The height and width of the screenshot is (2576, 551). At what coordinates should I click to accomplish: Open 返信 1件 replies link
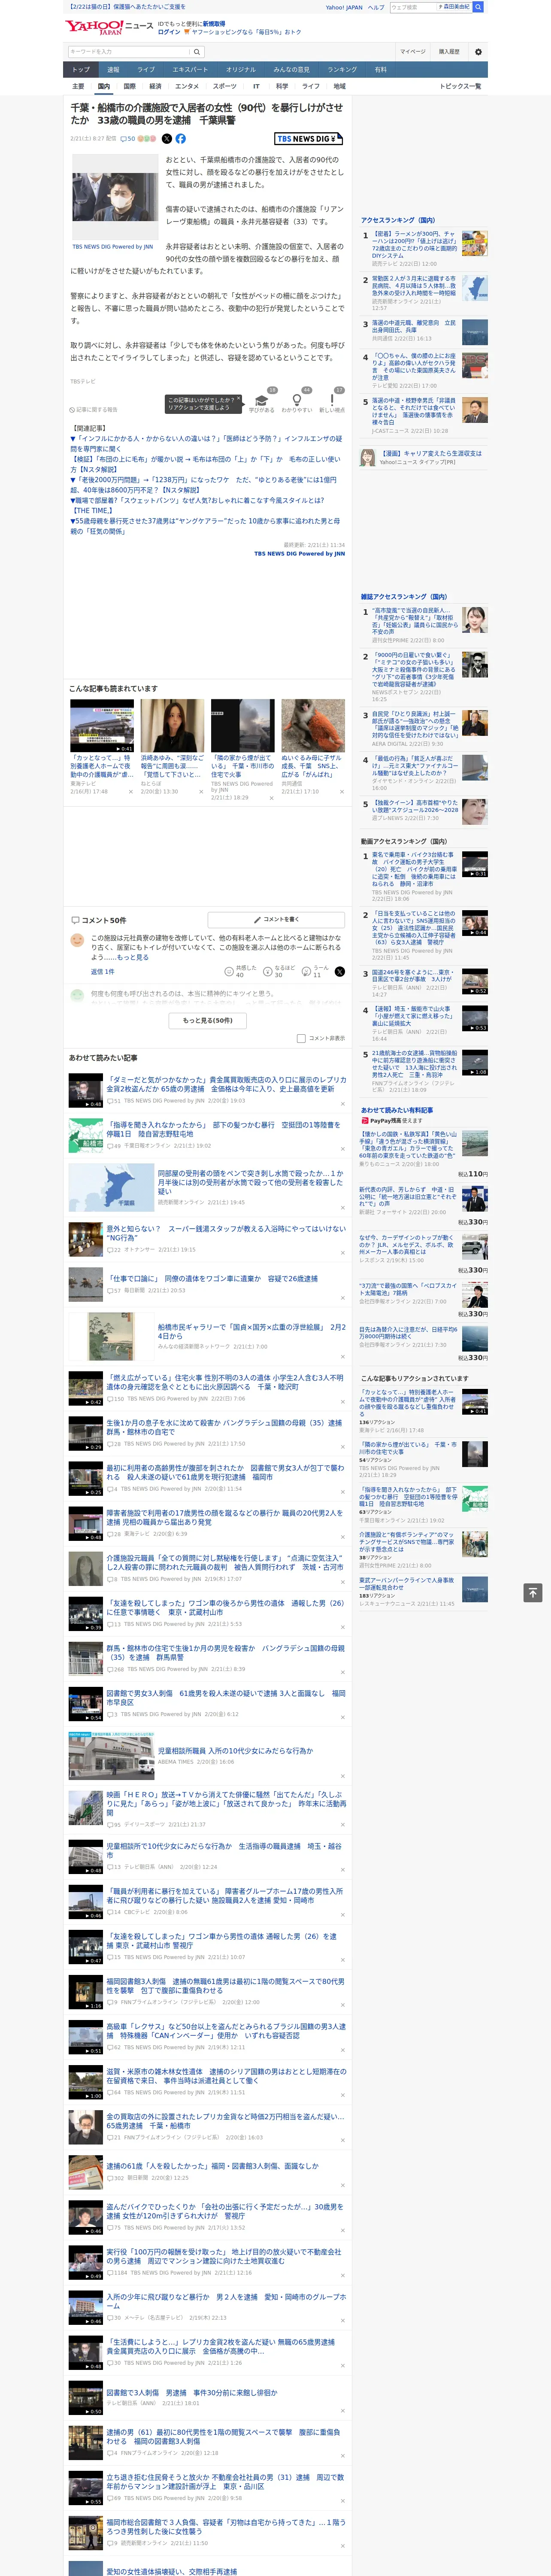tap(103, 971)
